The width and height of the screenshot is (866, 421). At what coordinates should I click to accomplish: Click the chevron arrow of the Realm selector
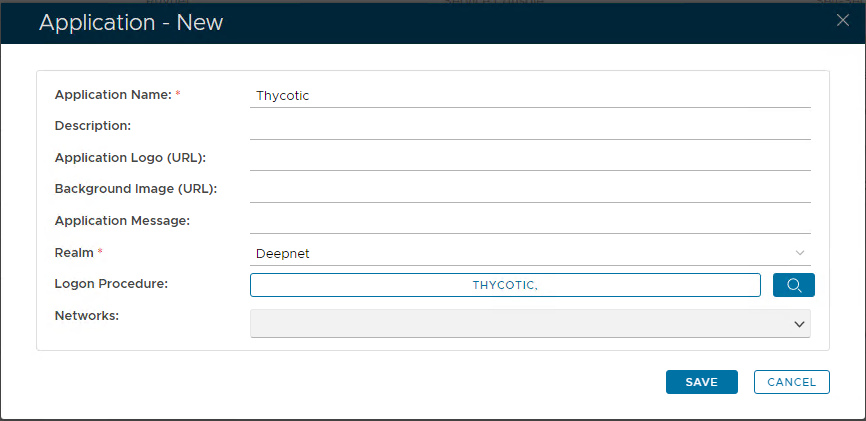(x=799, y=253)
